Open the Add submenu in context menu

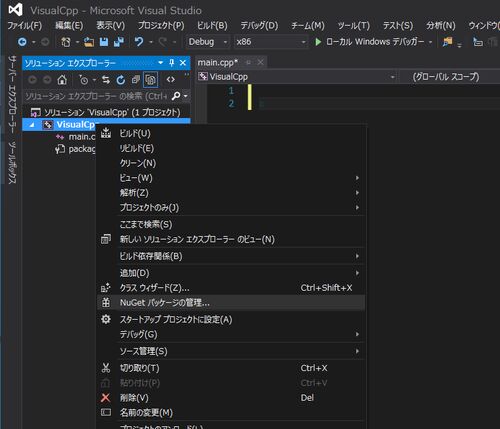(231, 273)
